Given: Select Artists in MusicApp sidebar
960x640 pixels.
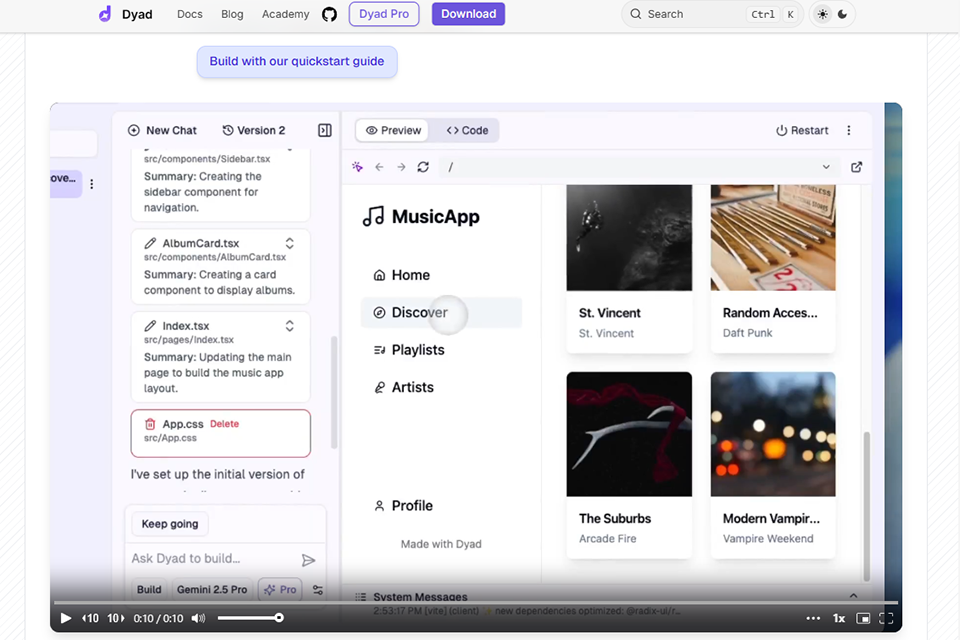Looking at the screenshot, I should 441,387.
